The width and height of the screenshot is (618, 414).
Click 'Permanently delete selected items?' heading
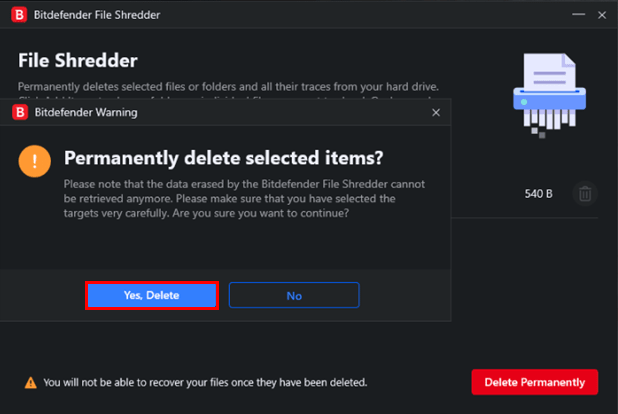coord(223,158)
